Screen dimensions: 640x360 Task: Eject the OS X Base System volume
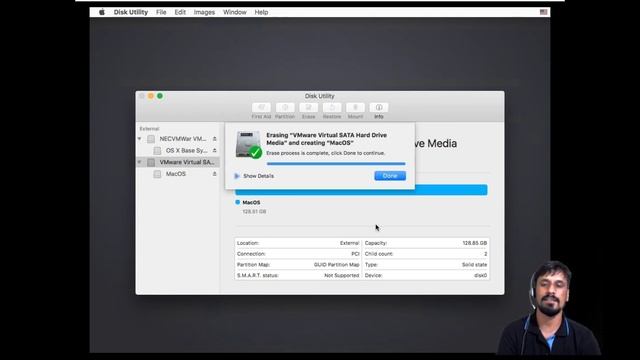[214, 151]
